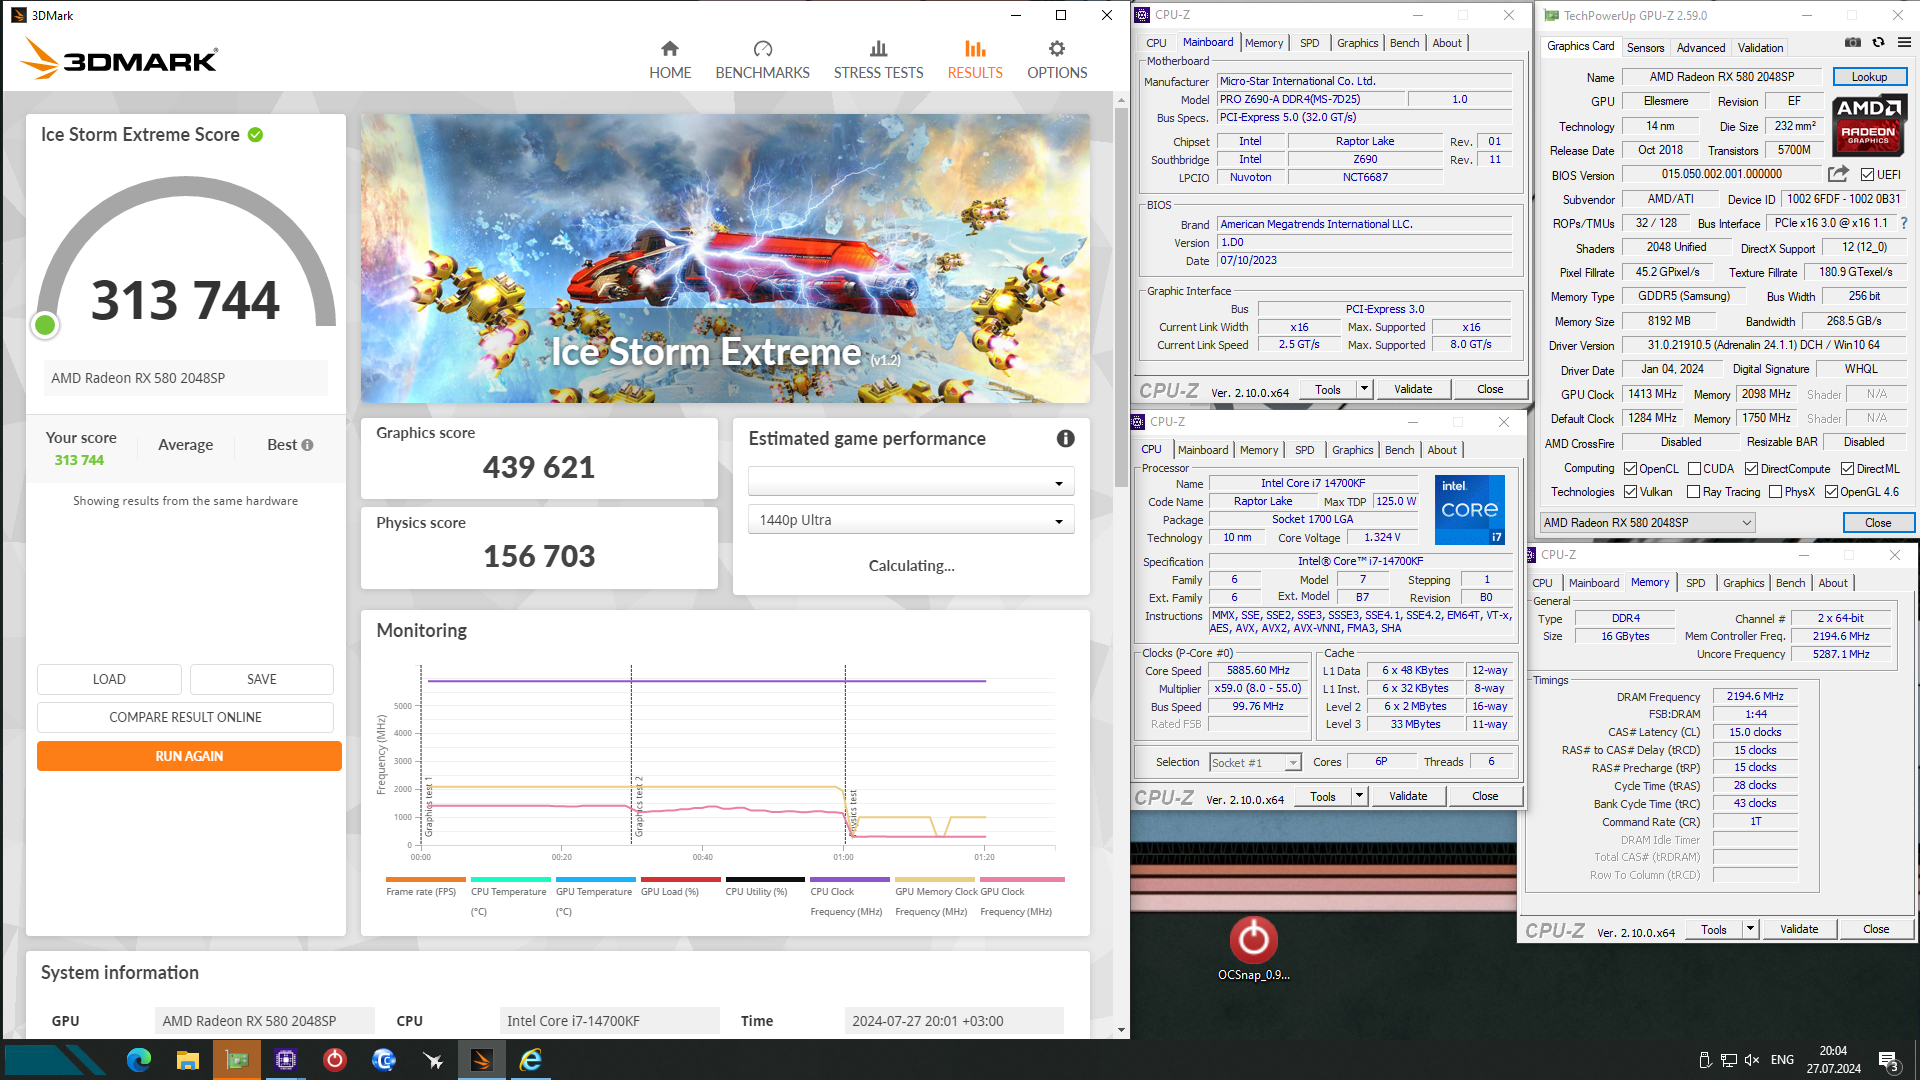1920x1080 pixels.
Task: Click the Lookup button in GPU-Z
Action: pos(1869,77)
